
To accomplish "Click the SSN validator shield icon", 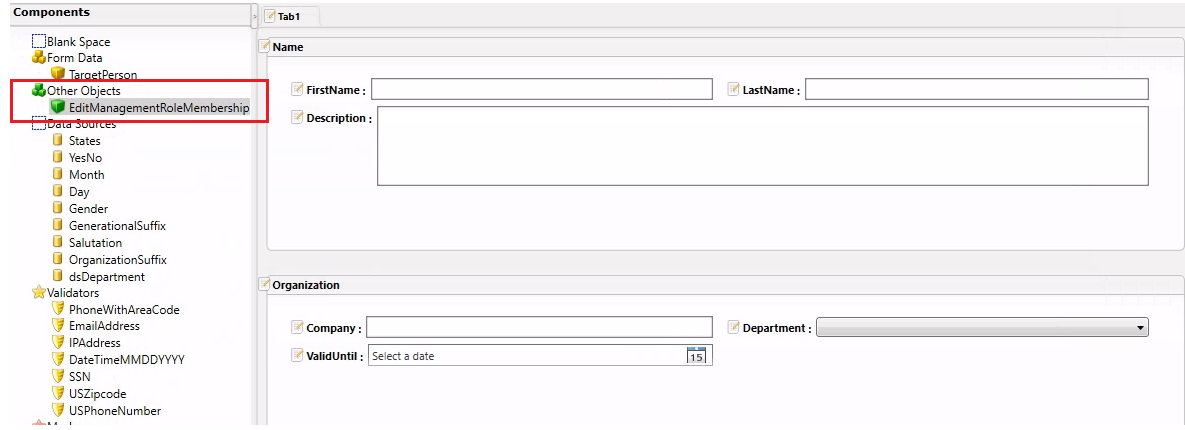I will (57, 376).
